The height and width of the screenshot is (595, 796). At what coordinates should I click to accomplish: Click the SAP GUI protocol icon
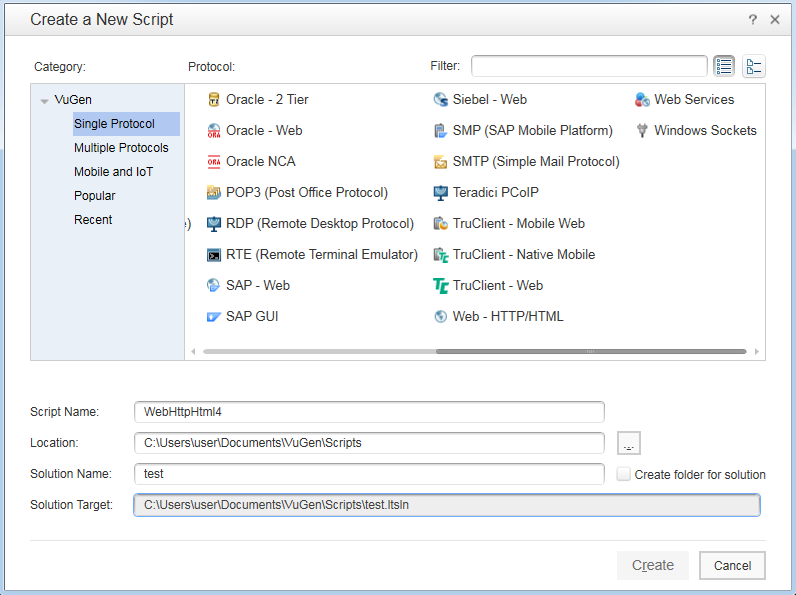[214, 317]
